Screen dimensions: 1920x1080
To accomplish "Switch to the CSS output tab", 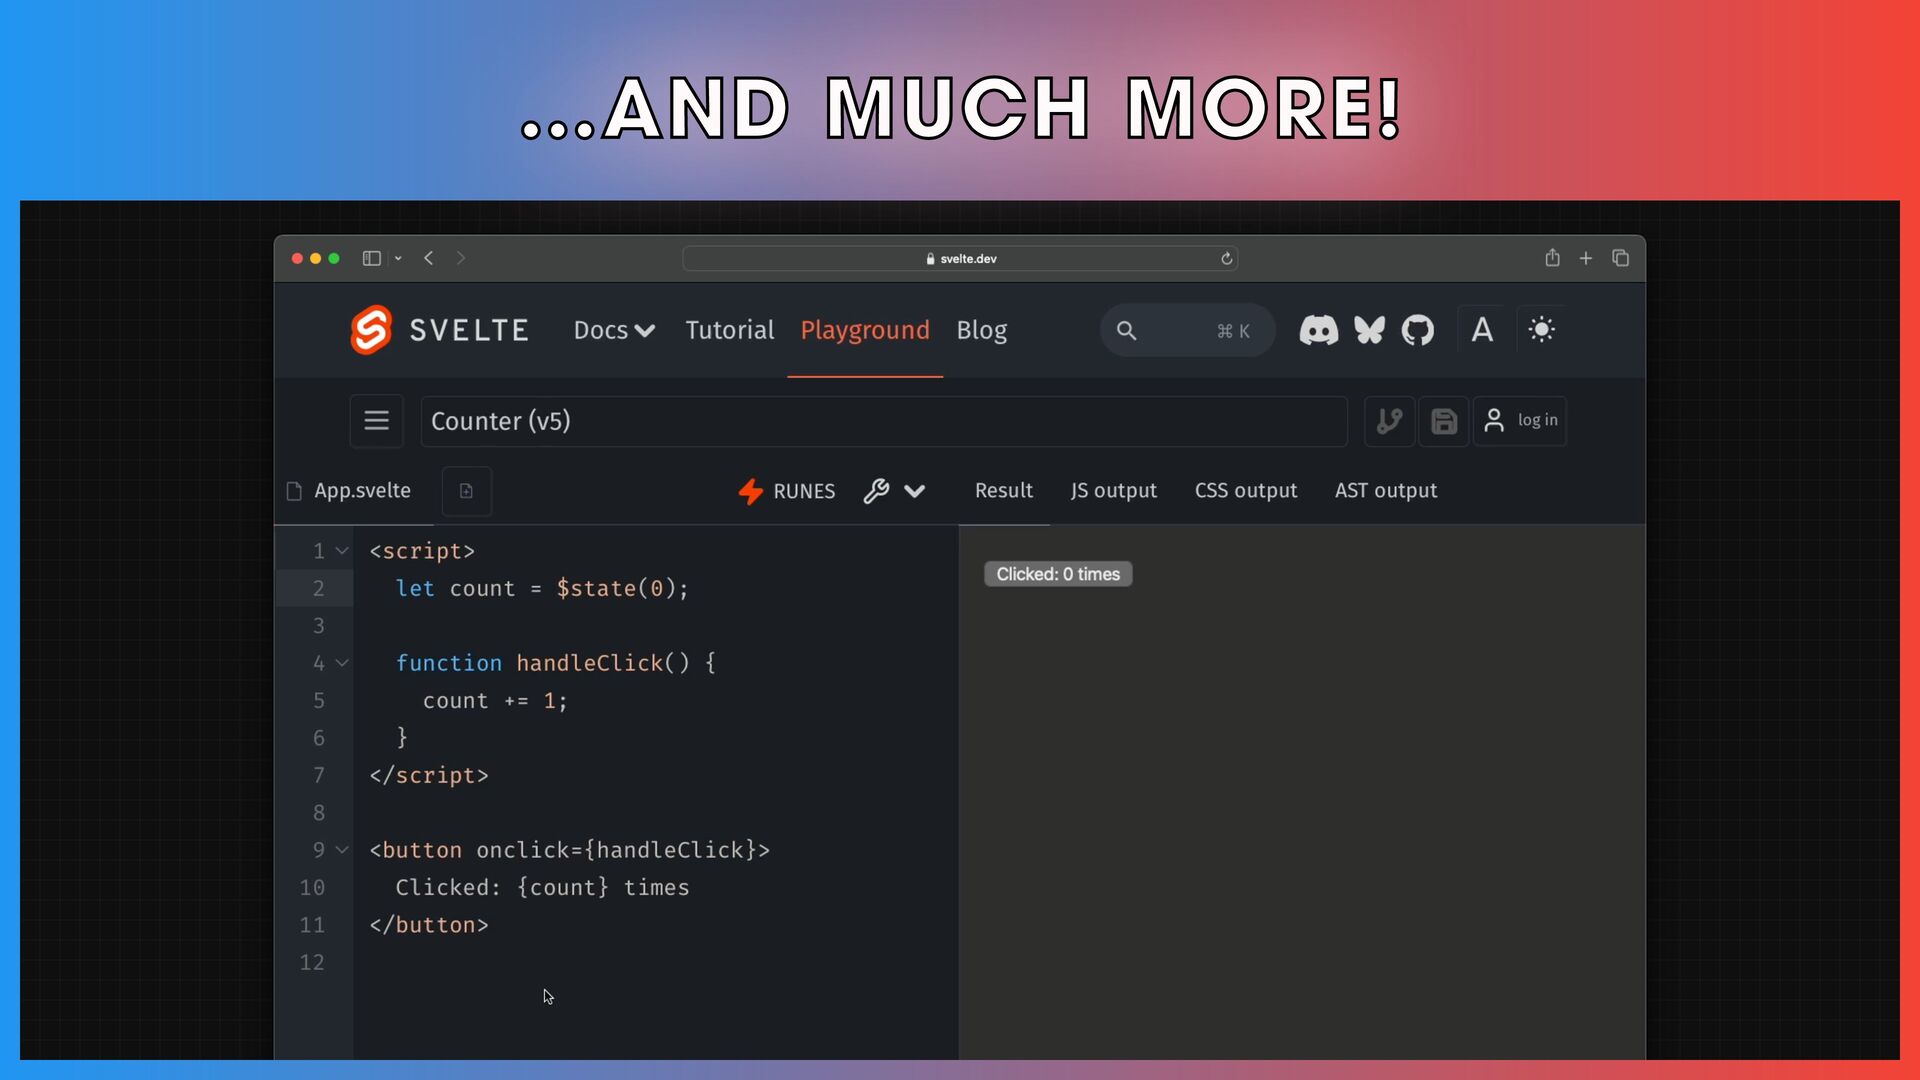I will click(x=1245, y=491).
